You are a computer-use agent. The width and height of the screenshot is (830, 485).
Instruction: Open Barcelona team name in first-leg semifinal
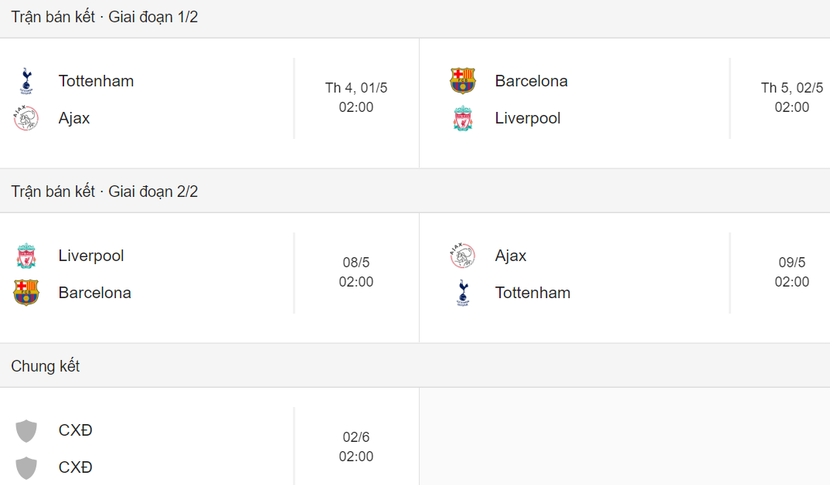(x=531, y=81)
